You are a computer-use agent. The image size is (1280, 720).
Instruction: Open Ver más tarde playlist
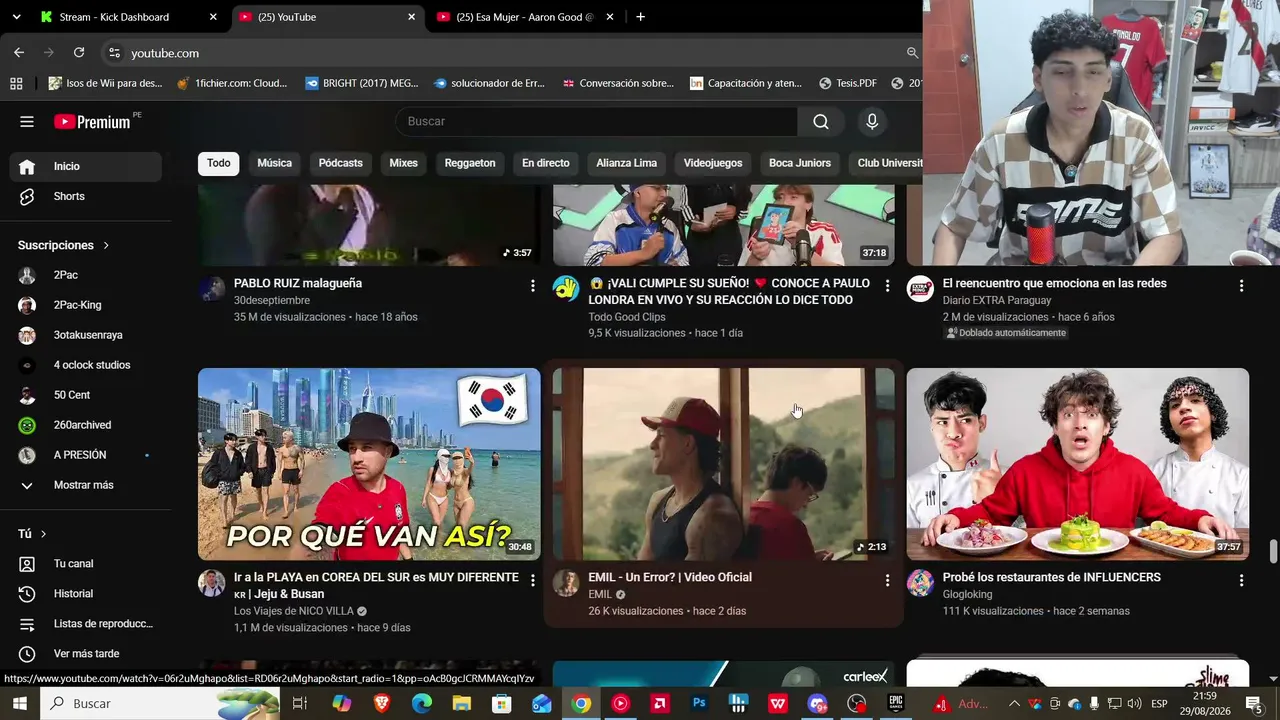(x=86, y=654)
